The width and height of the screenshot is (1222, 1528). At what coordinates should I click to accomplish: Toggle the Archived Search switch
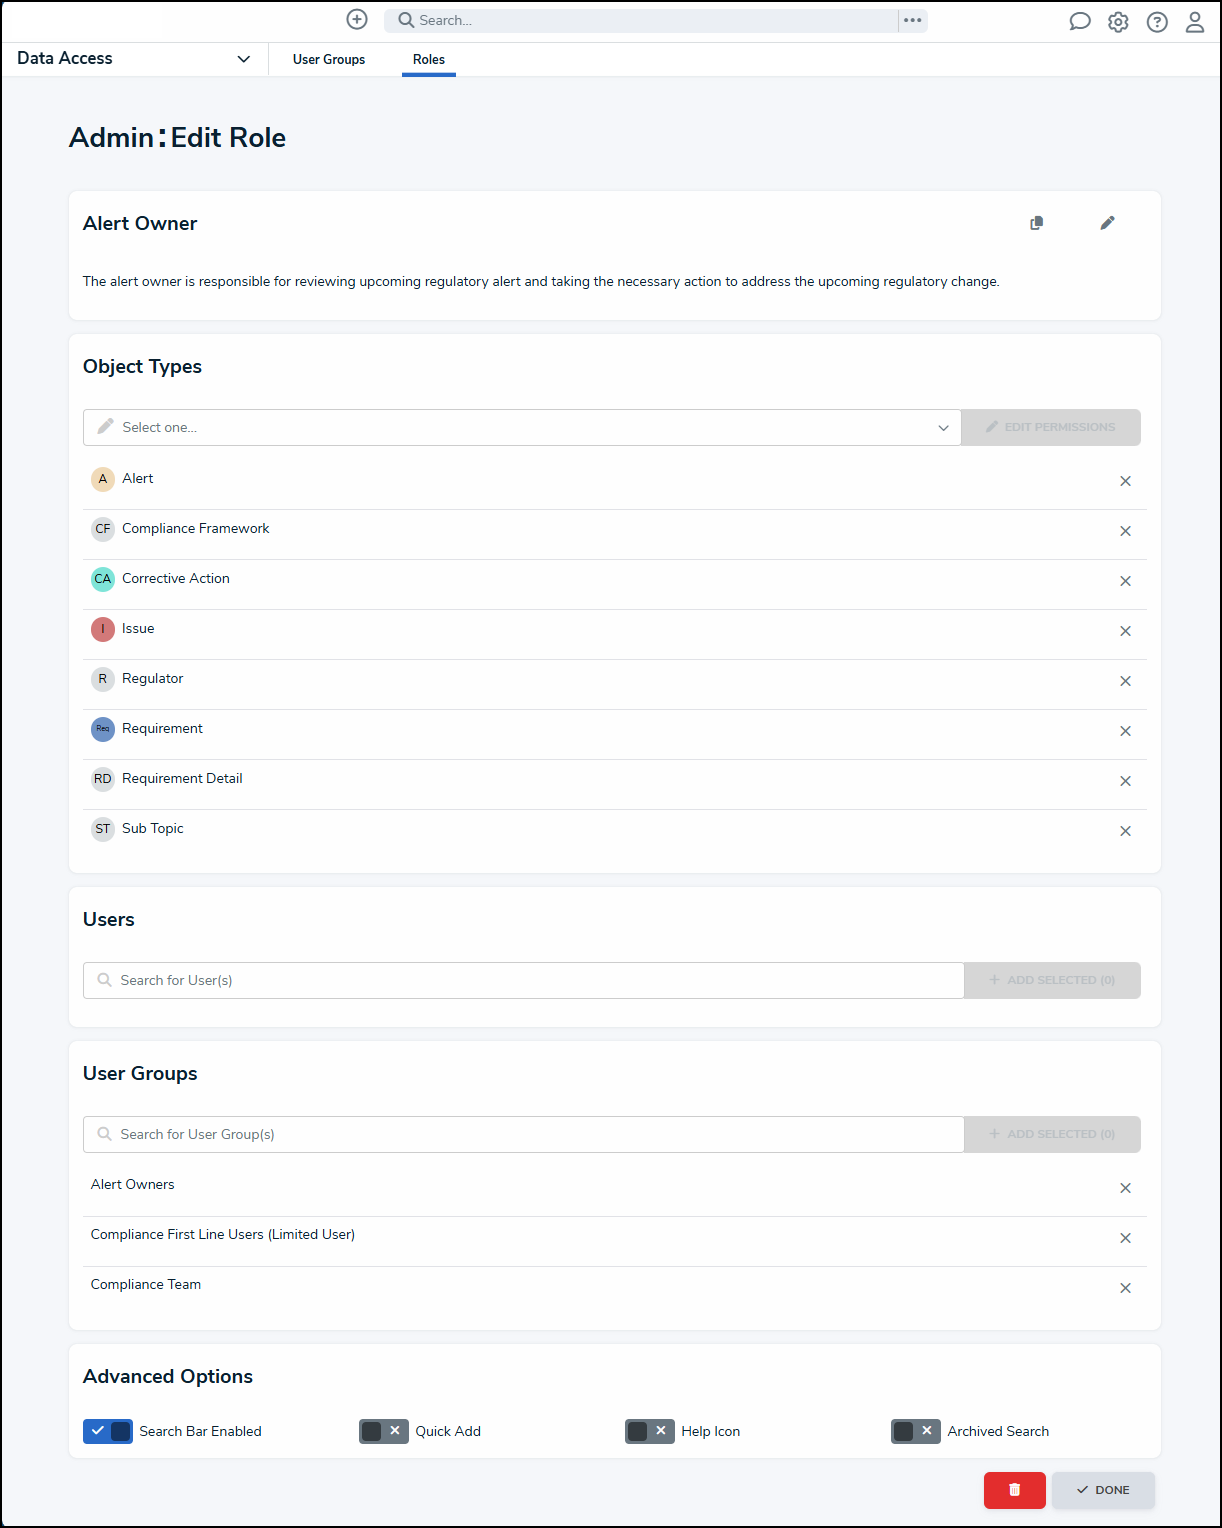click(x=916, y=1431)
